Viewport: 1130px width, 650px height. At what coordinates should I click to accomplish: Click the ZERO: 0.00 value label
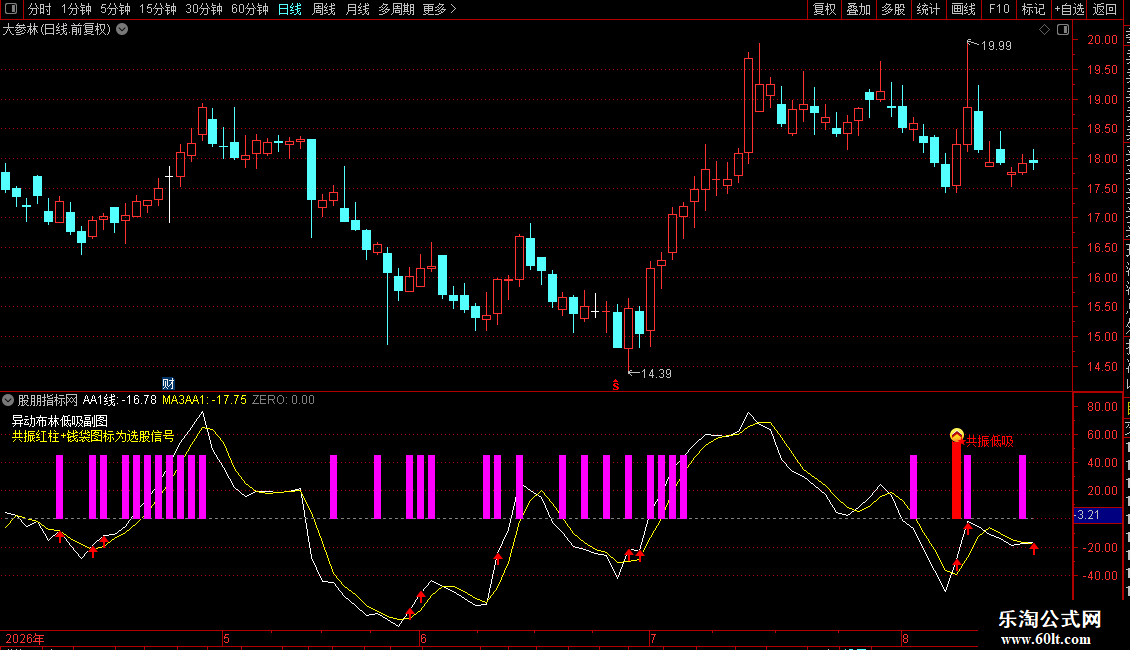click(x=283, y=400)
